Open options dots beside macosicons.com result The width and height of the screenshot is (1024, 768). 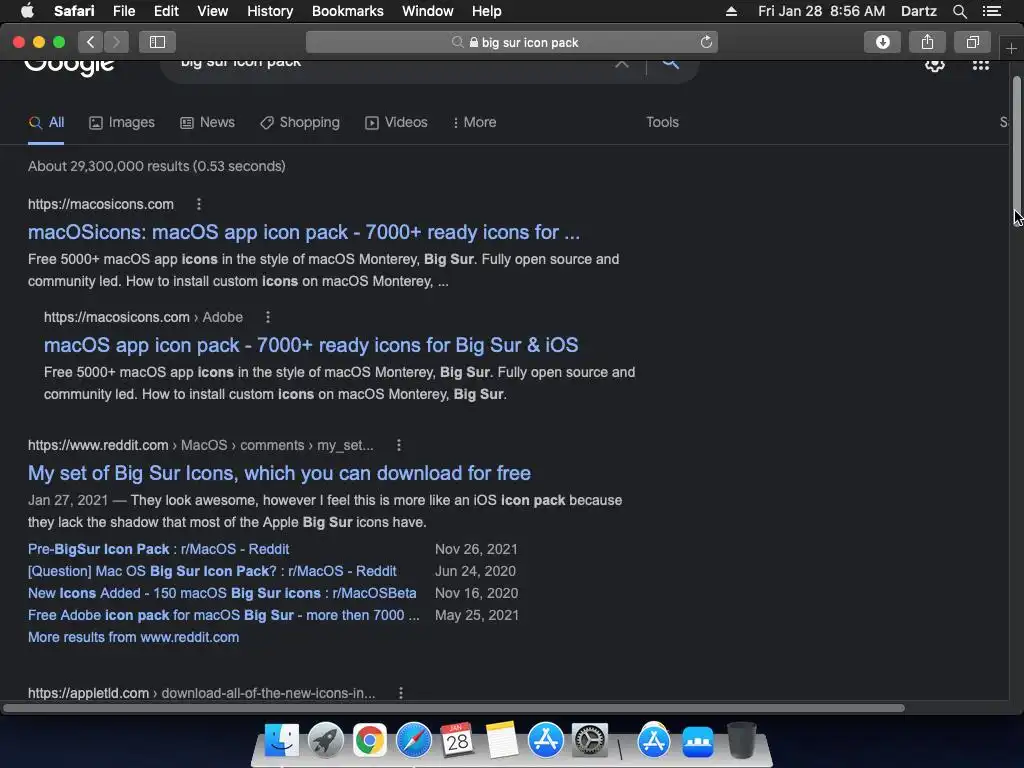pos(199,204)
